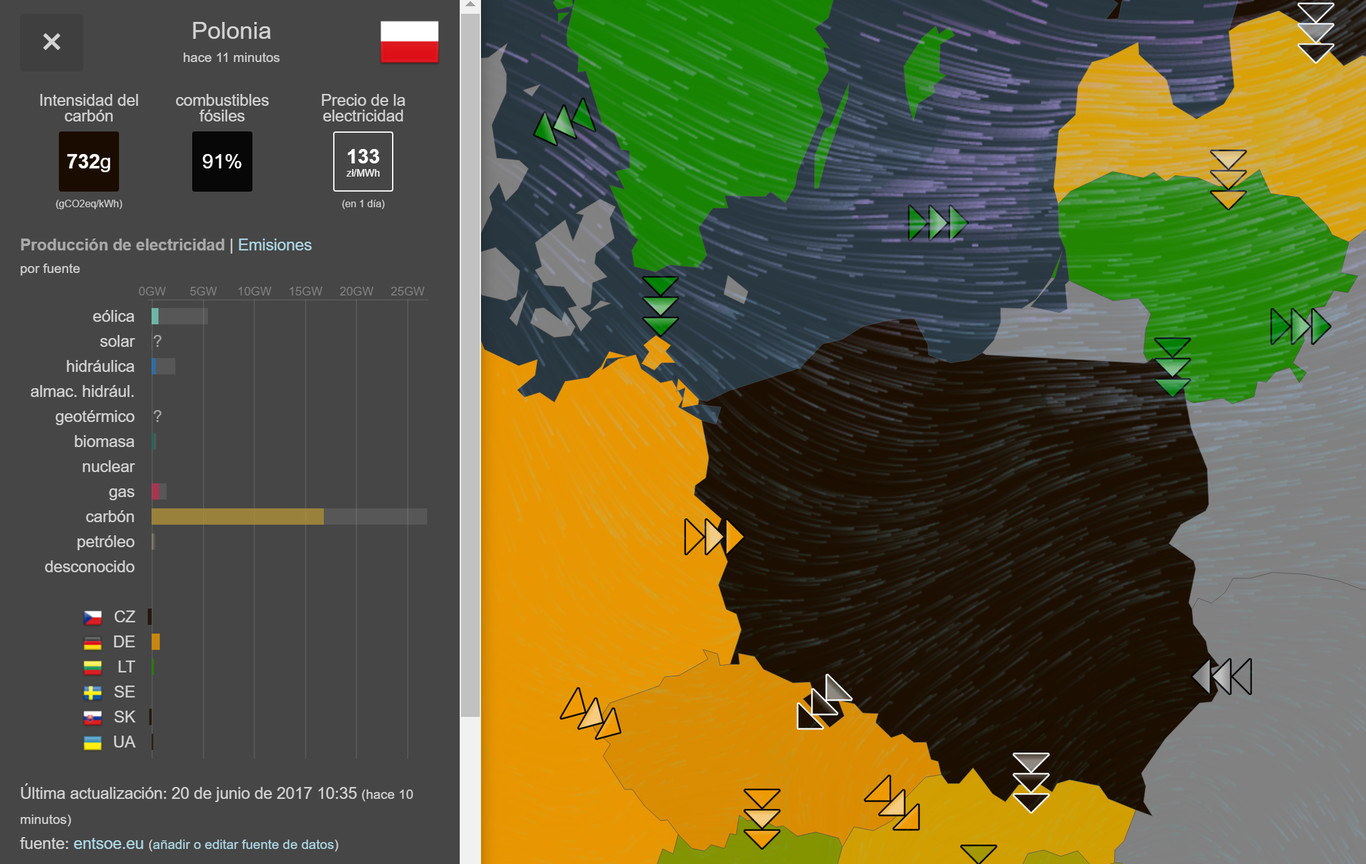Close the Polonia detail panel
Screen dimensions: 1366x864
(x=51, y=42)
